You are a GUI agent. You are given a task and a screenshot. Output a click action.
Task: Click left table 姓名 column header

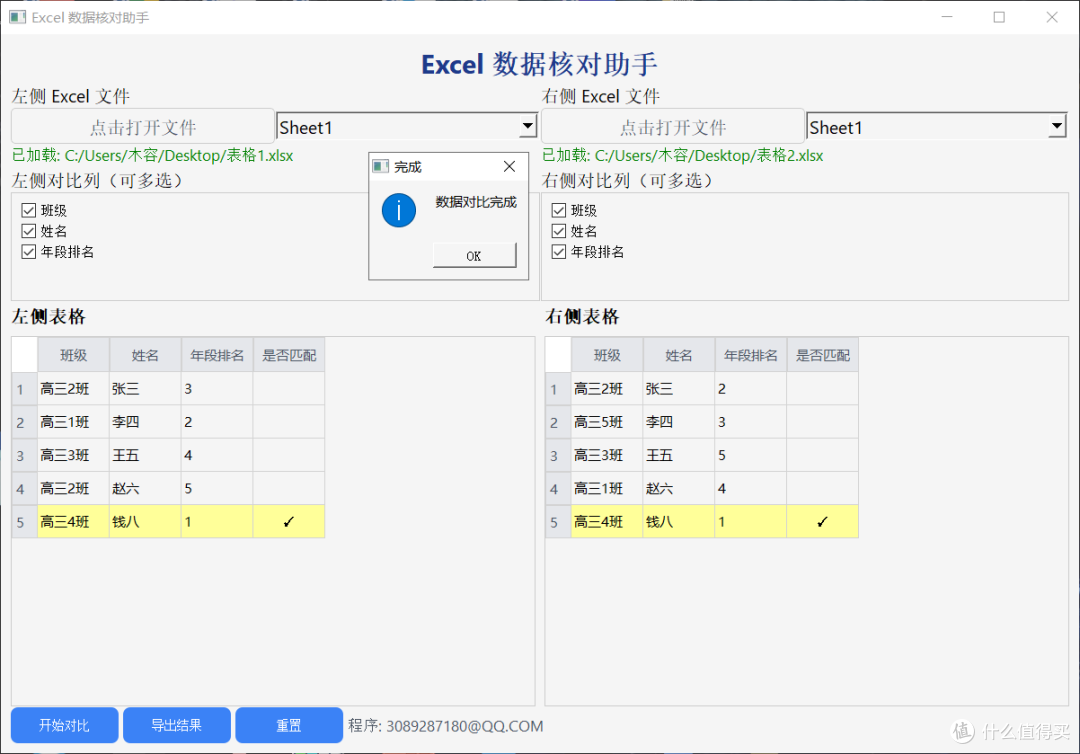(x=145, y=355)
